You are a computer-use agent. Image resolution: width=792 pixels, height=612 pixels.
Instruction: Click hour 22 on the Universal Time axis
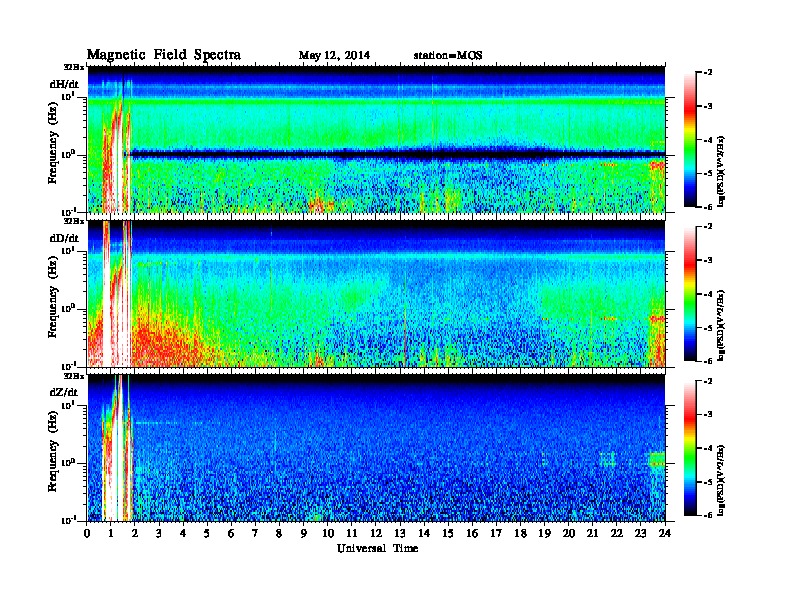(x=617, y=533)
